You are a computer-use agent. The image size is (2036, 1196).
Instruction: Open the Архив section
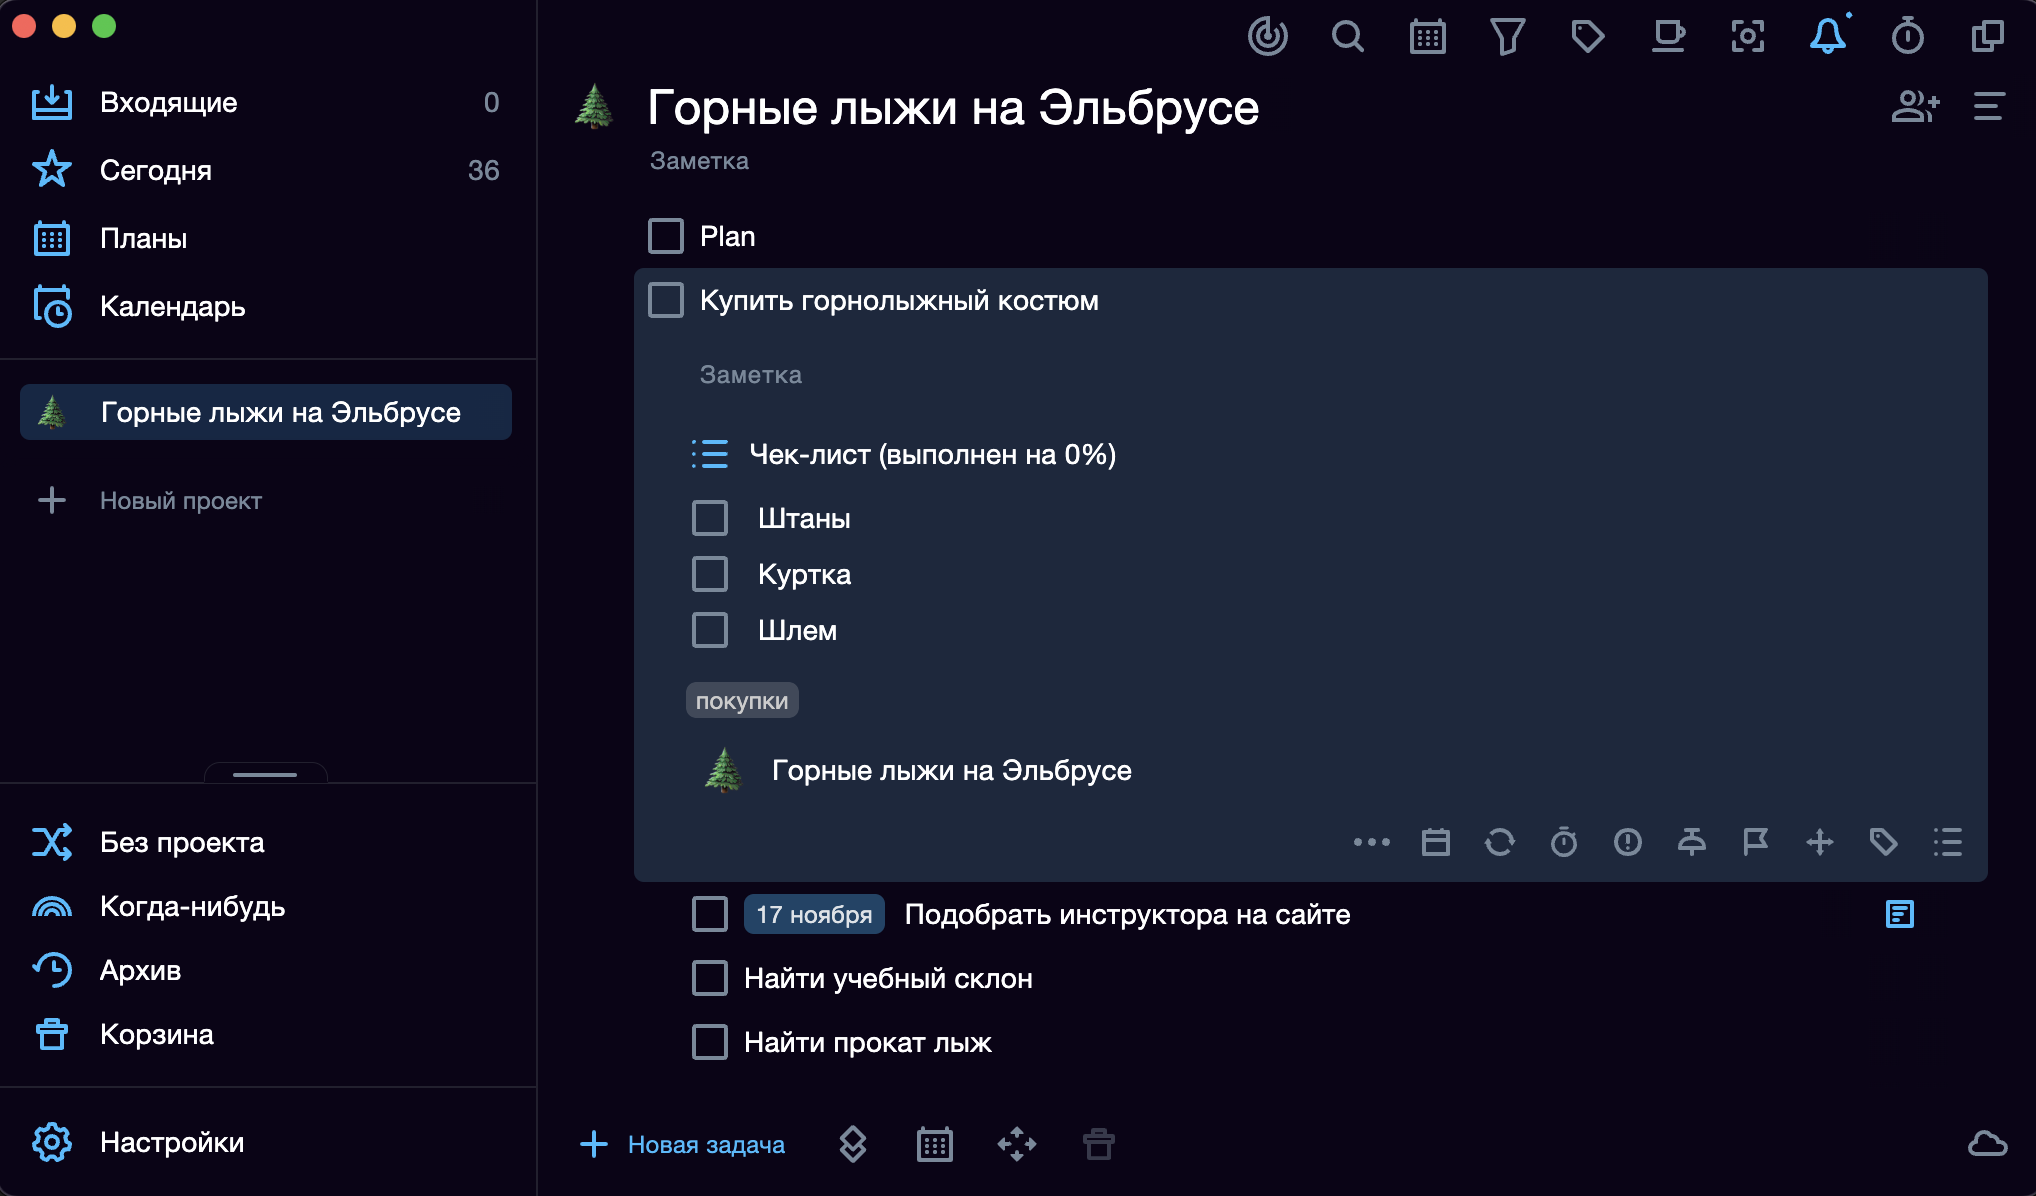[x=266, y=970]
